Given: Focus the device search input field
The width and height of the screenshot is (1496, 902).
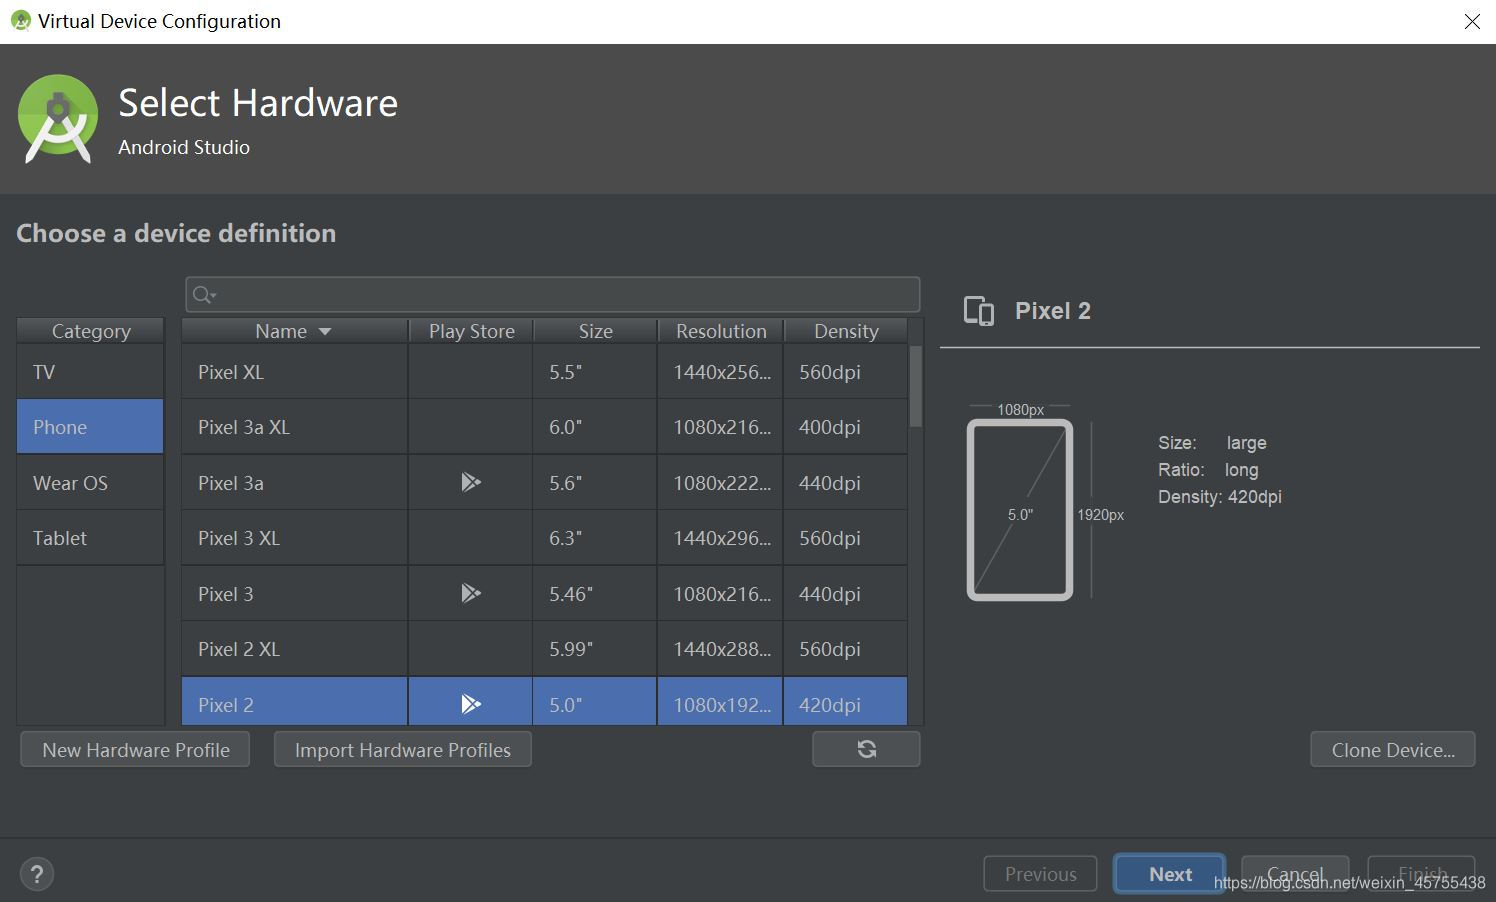Looking at the screenshot, I should (553, 294).
